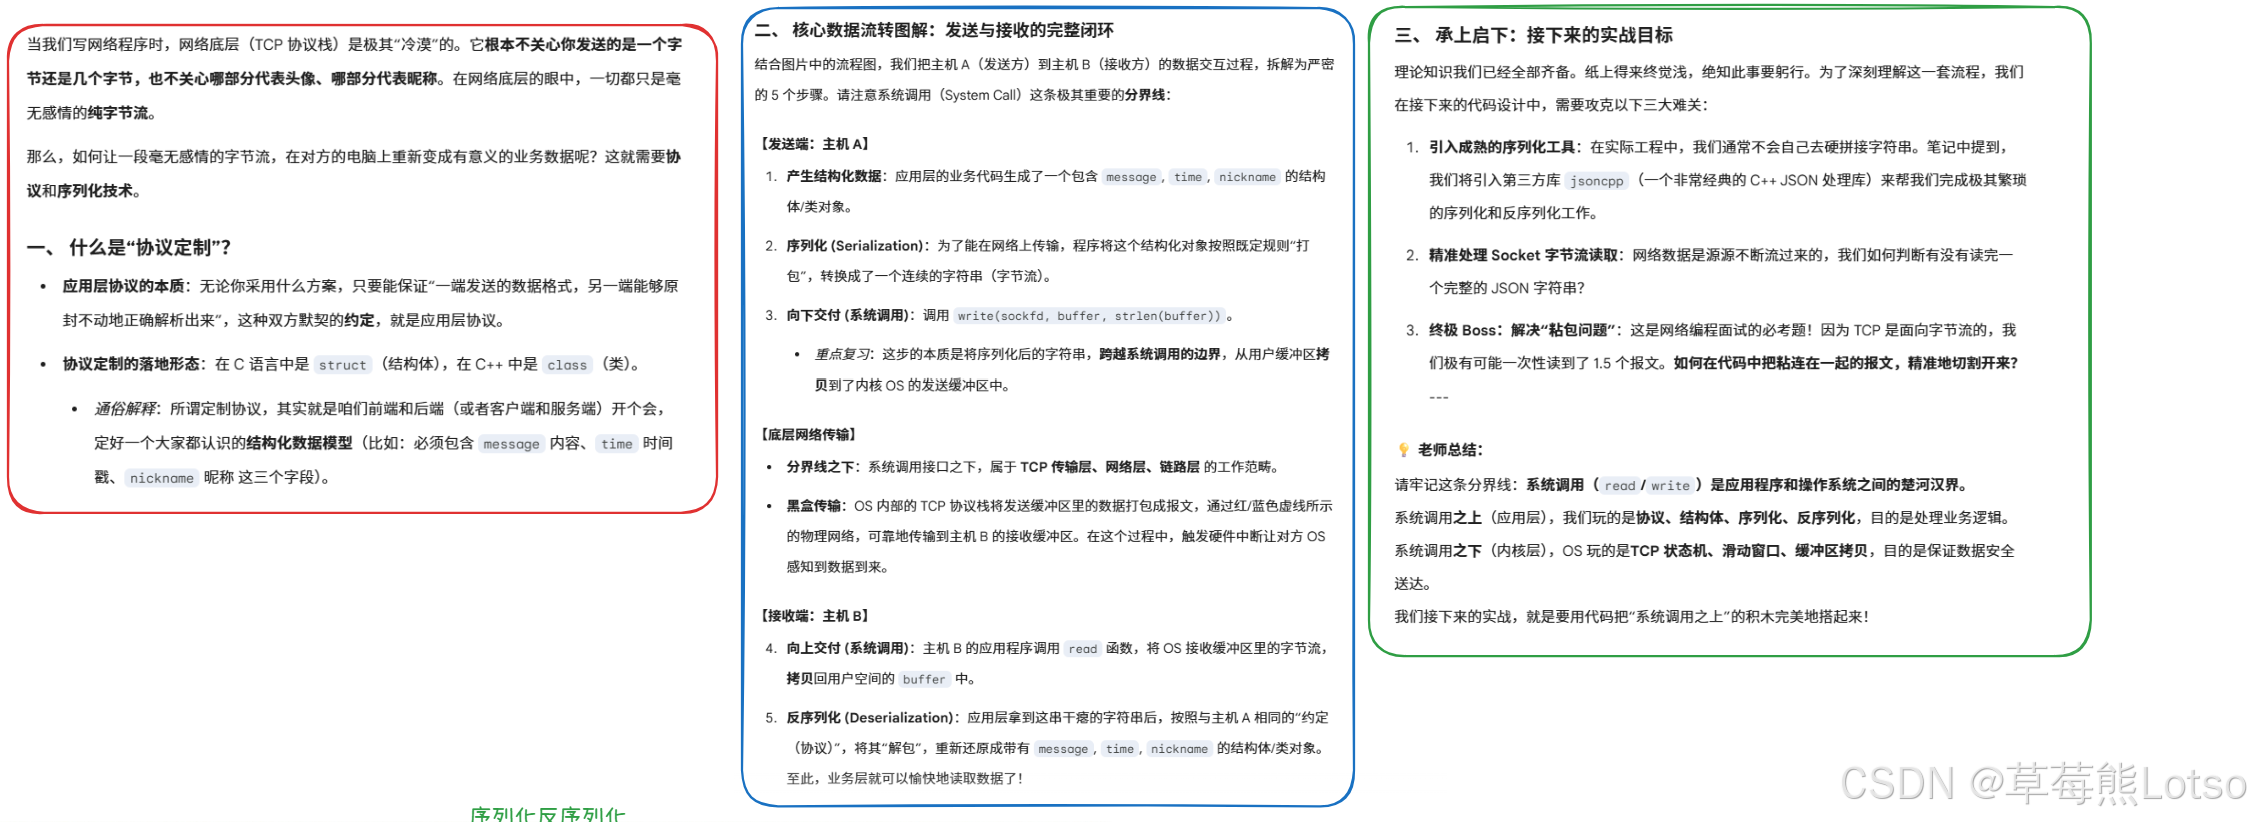Click section label 【发送端:主机 A】
Image resolution: width=2251 pixels, height=822 pixels.
[x=815, y=144]
